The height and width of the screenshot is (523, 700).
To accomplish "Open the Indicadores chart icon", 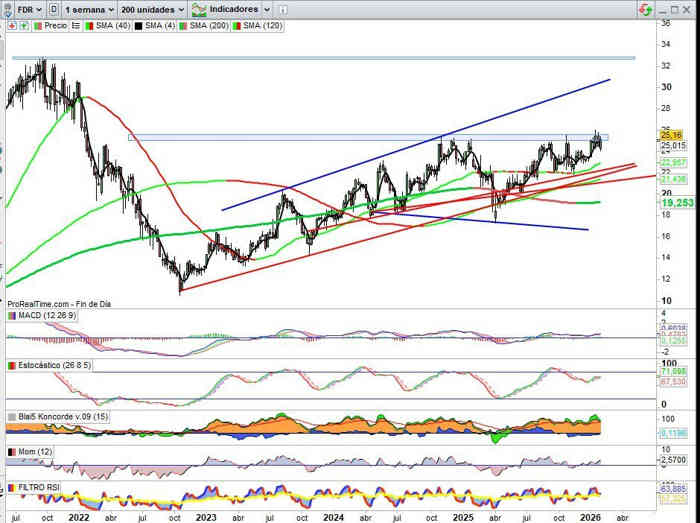I will pyautogui.click(x=199, y=8).
